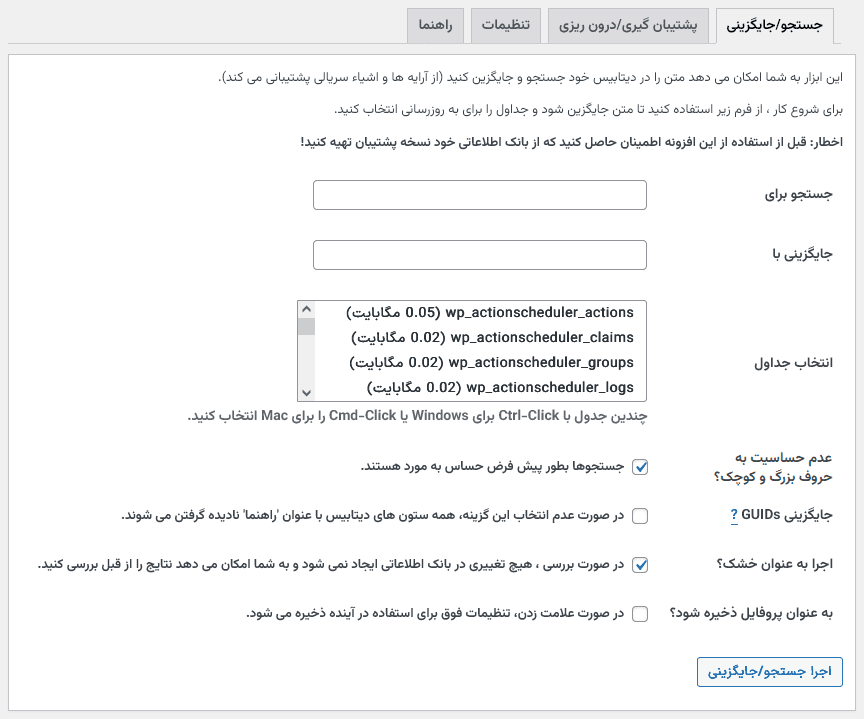Toggle case-insensitive search checkbox

pos(640,467)
